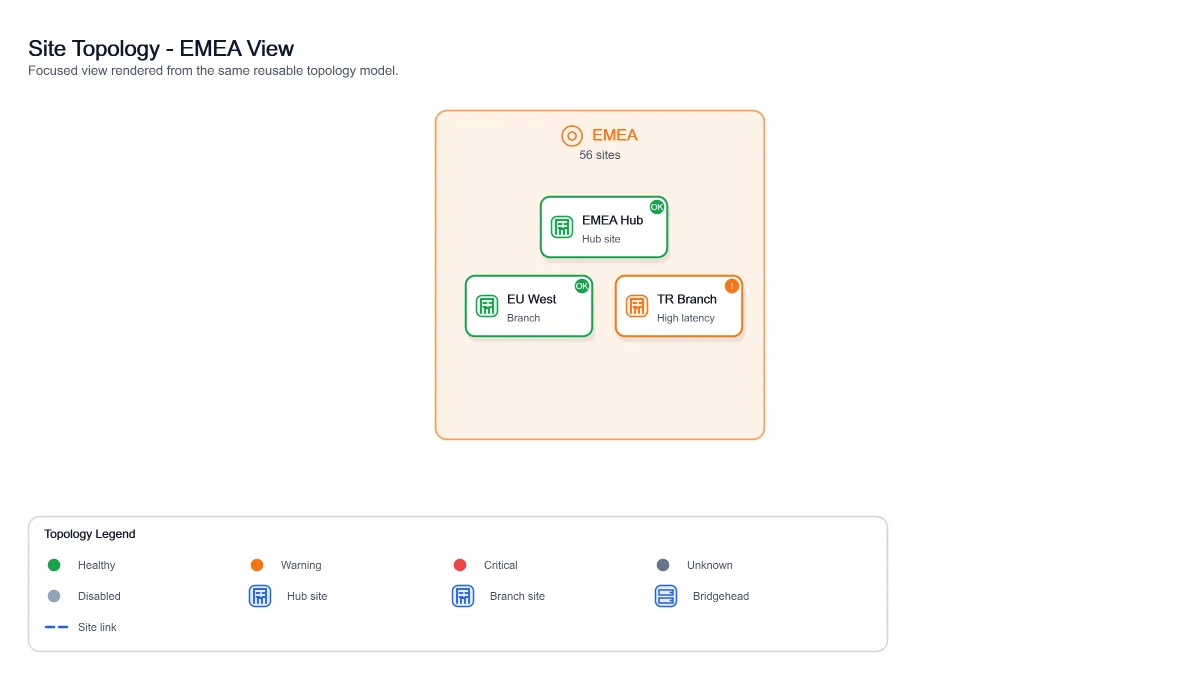Viewport: 1200px width, 680px height.
Task: Click the dark gray Unknown status dot
Action: click(663, 565)
